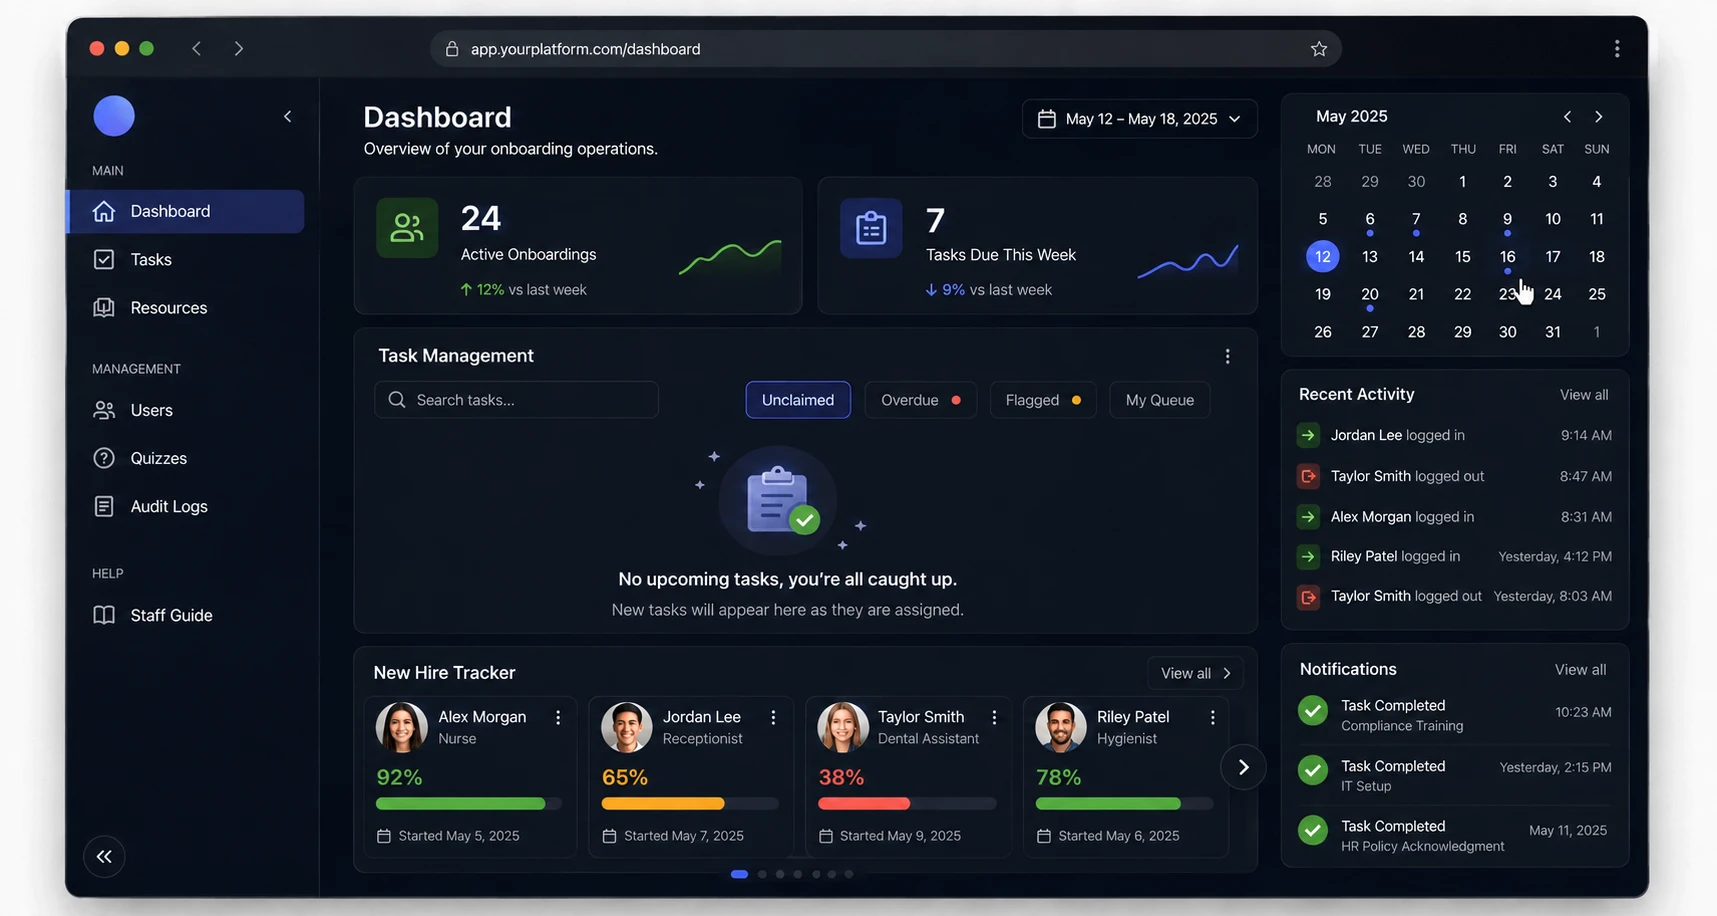Image resolution: width=1717 pixels, height=916 pixels.
Task: Select May 12 on the calendar
Action: (1322, 257)
